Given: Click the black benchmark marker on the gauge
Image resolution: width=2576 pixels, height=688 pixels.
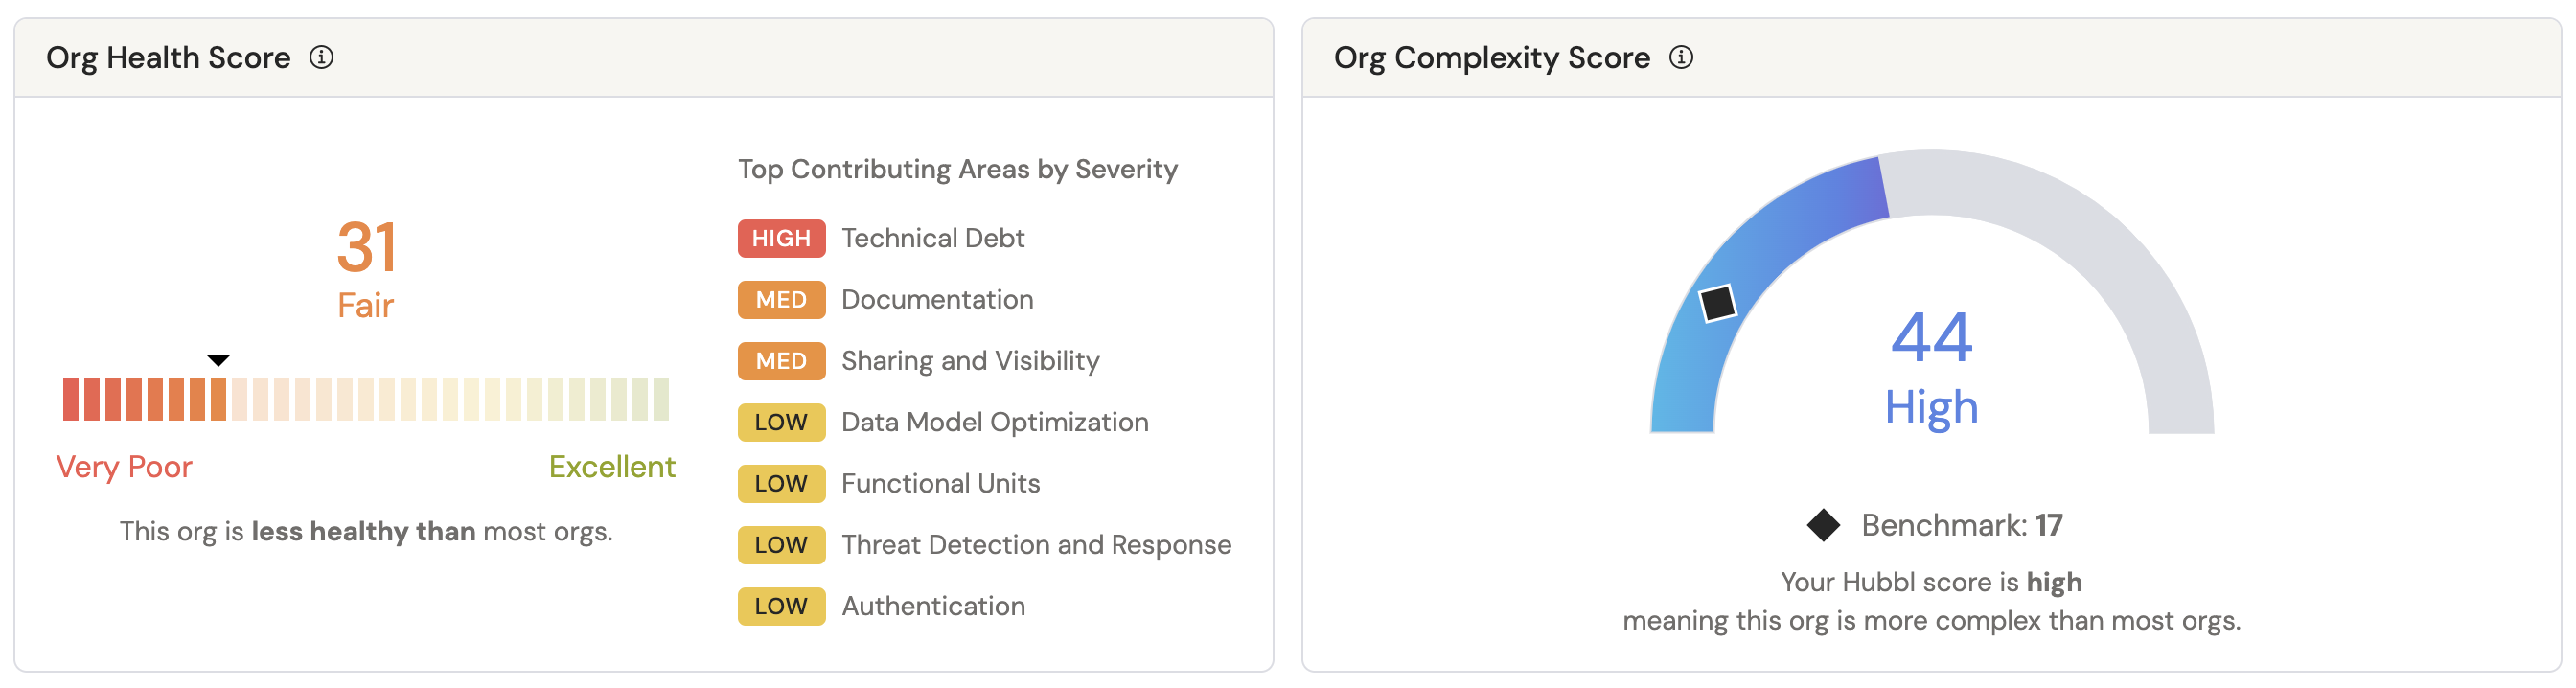Looking at the screenshot, I should (1718, 303).
